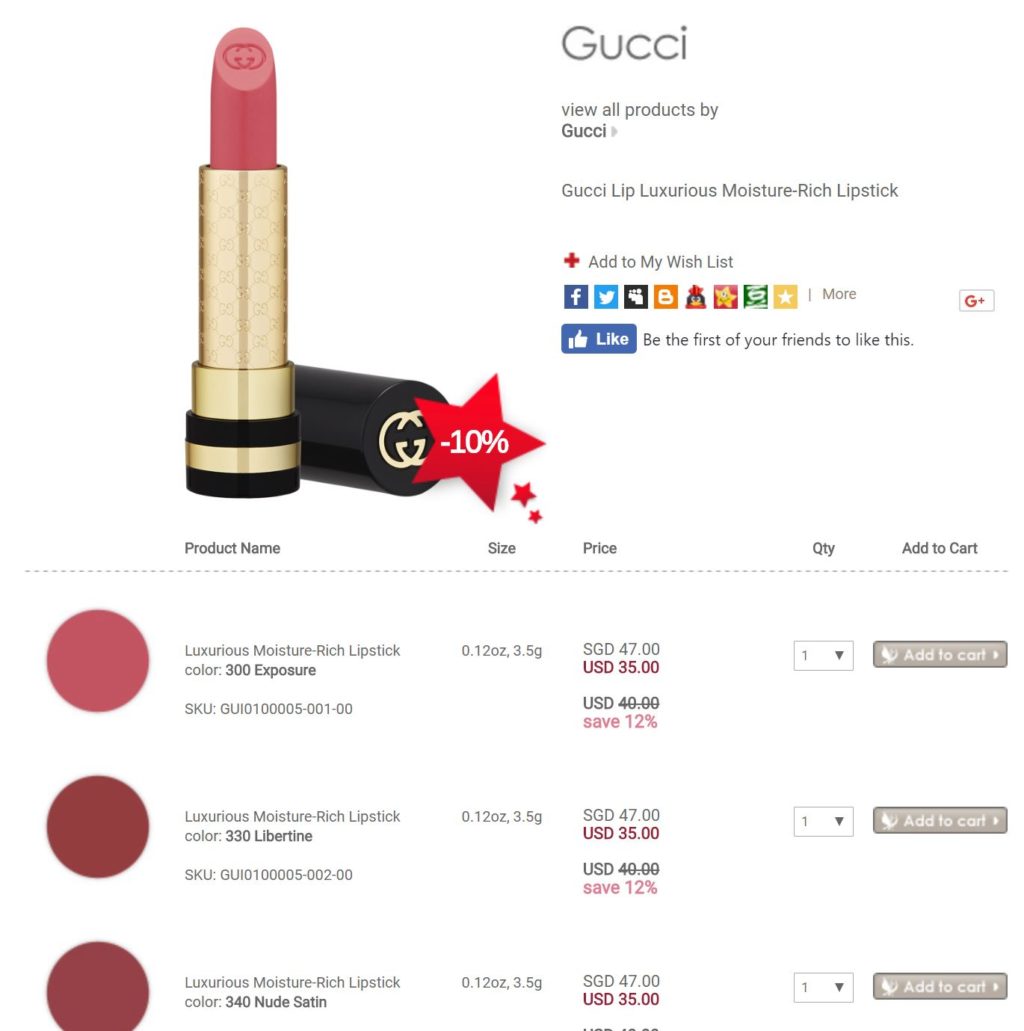Share on Facebook icon
The width and height of the screenshot is (1024, 1031).
575,297
